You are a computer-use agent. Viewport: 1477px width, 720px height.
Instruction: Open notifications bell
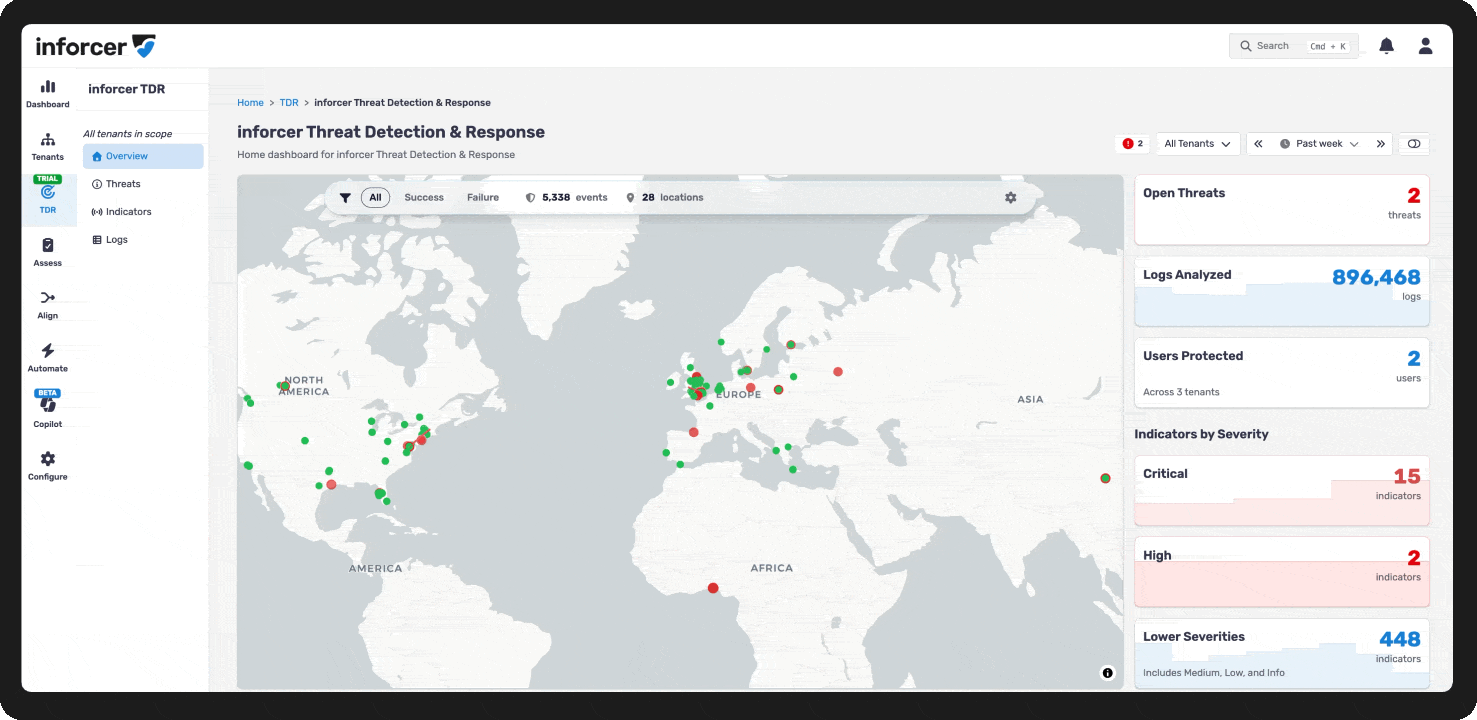[x=1386, y=46]
